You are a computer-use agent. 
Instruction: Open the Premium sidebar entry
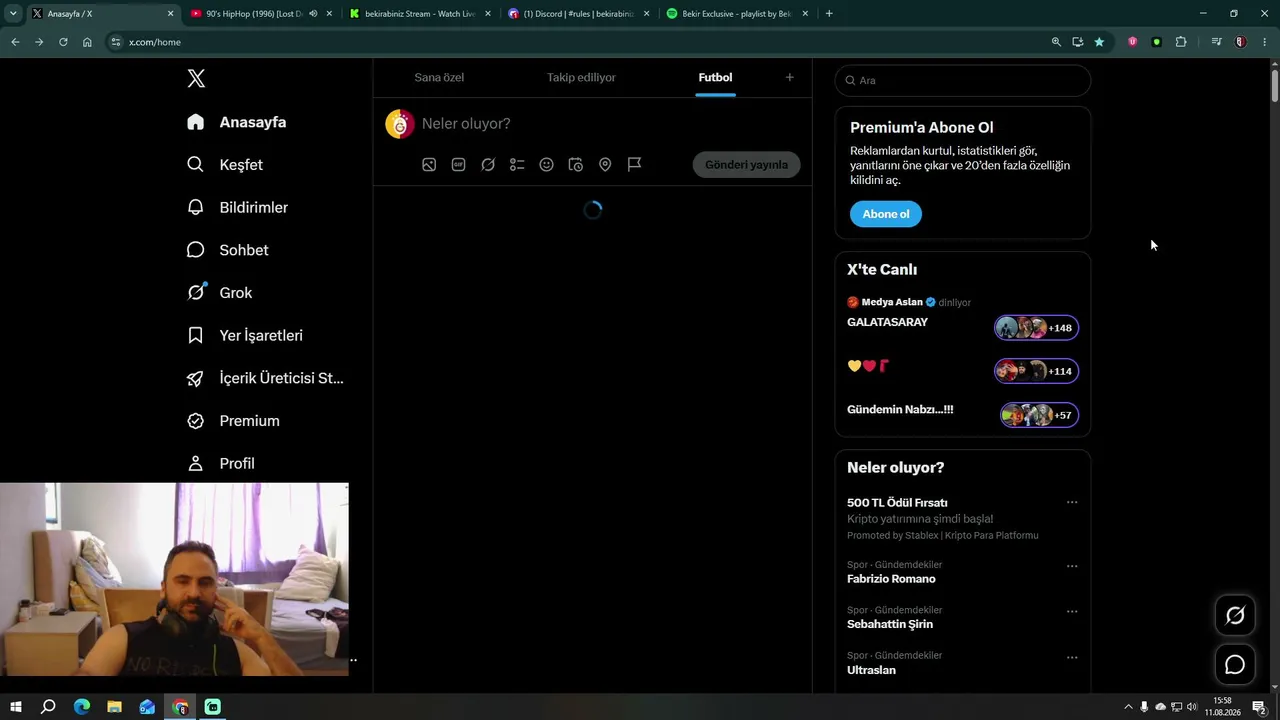[x=233, y=421]
